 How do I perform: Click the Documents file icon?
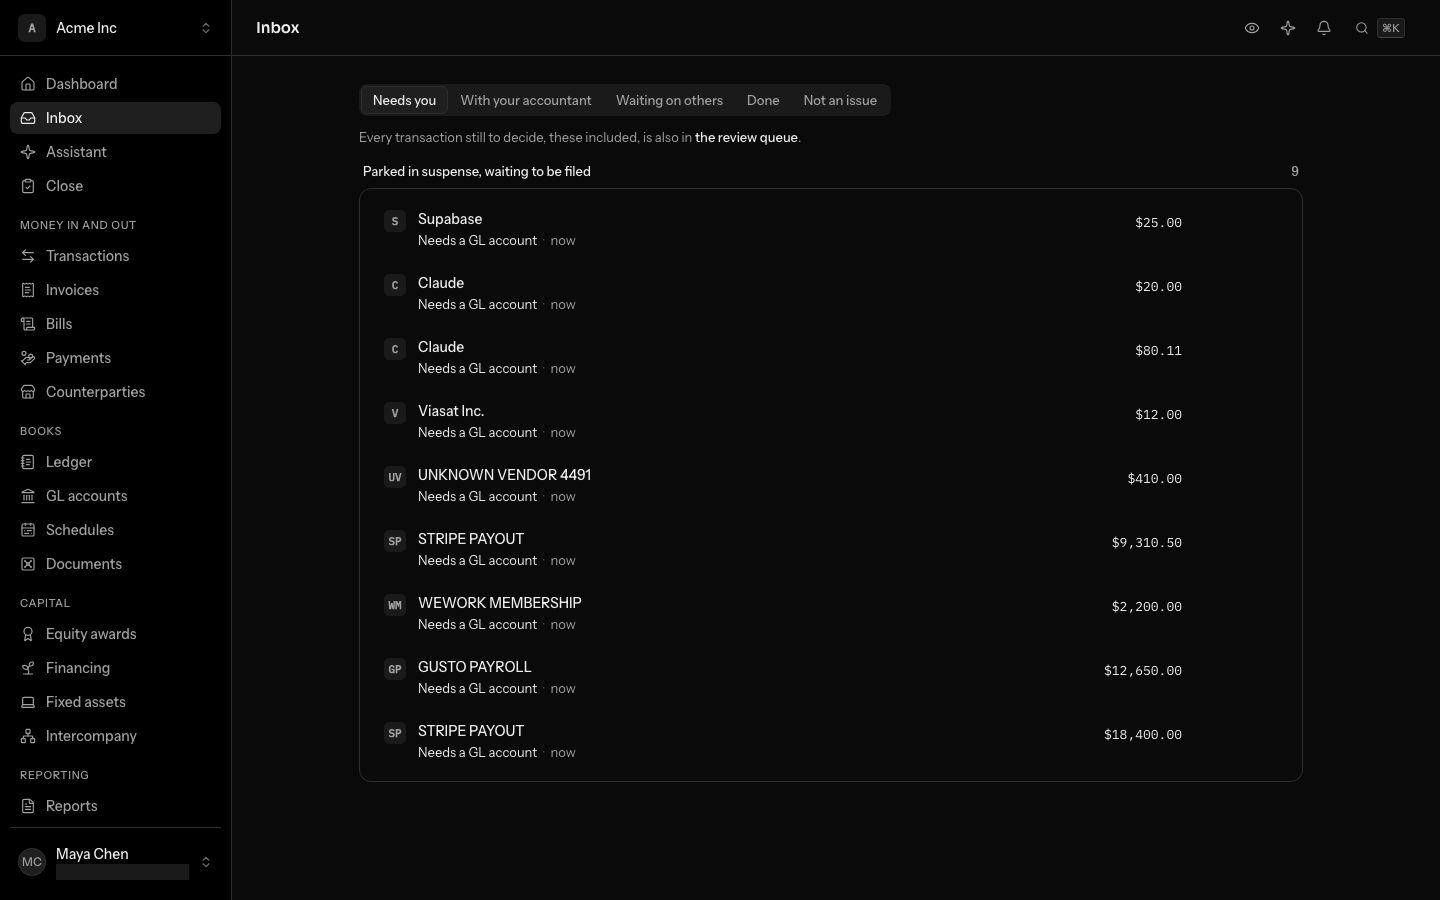pyautogui.click(x=28, y=564)
